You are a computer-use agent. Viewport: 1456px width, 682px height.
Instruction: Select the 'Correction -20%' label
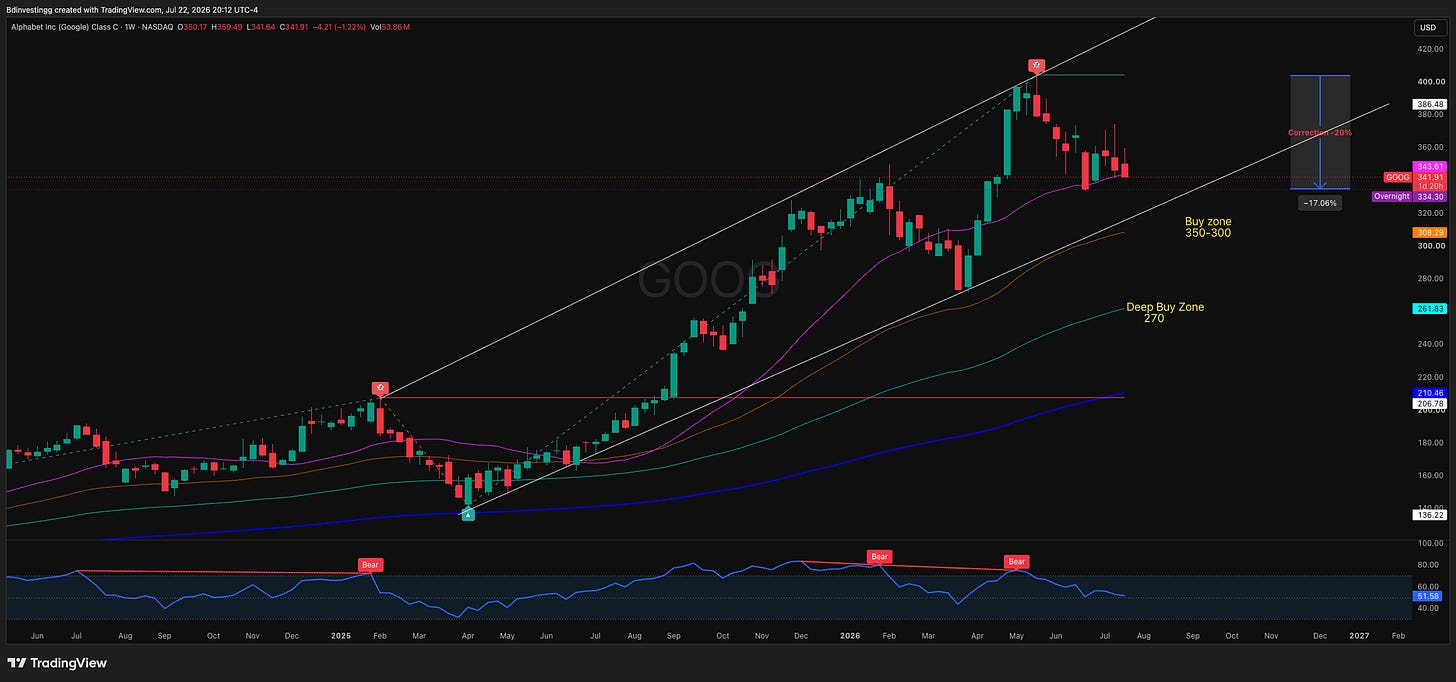click(1320, 132)
